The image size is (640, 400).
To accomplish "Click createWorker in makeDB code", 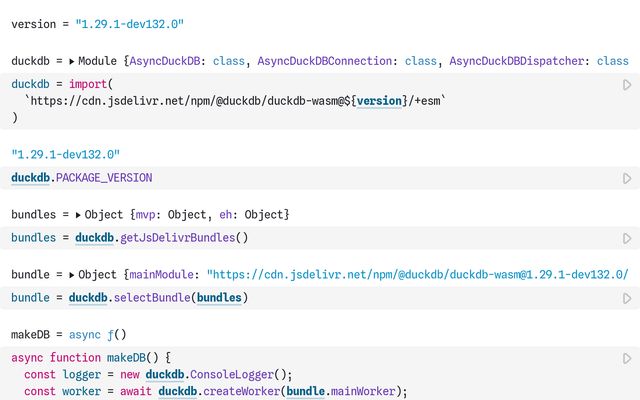I will click(x=241, y=391).
